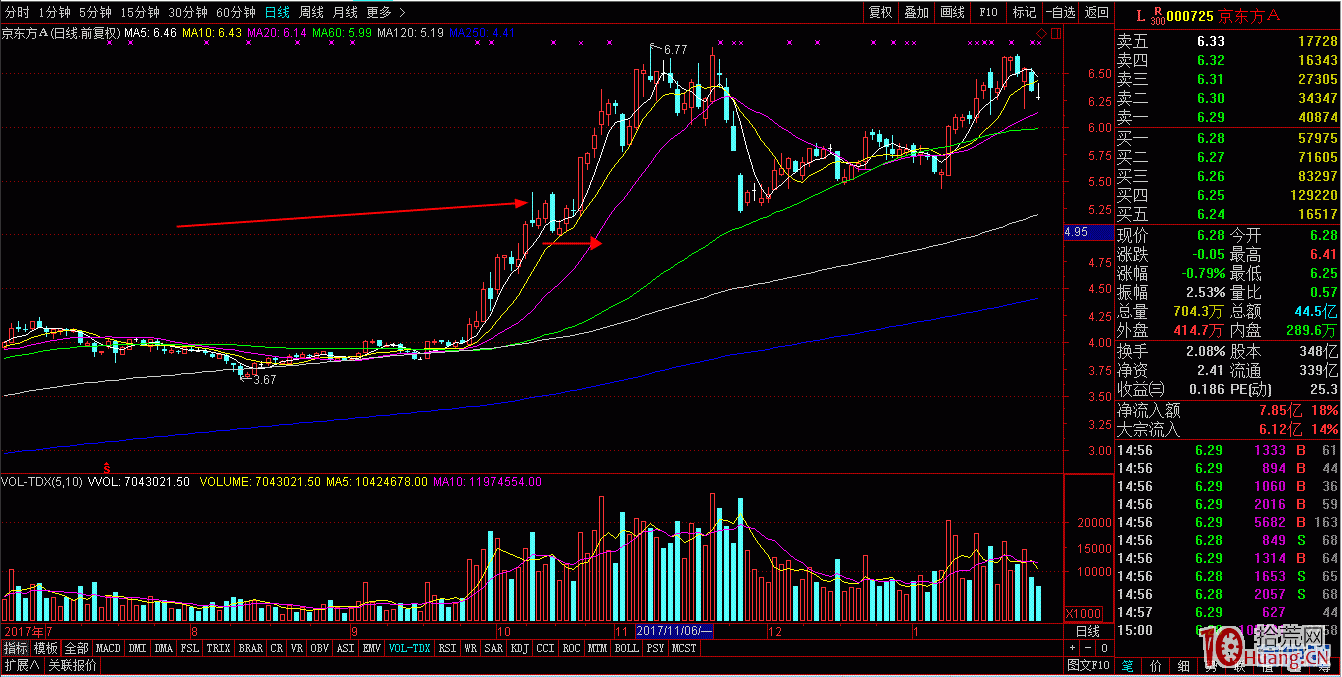Apply the BRAR indicator

coord(251,648)
